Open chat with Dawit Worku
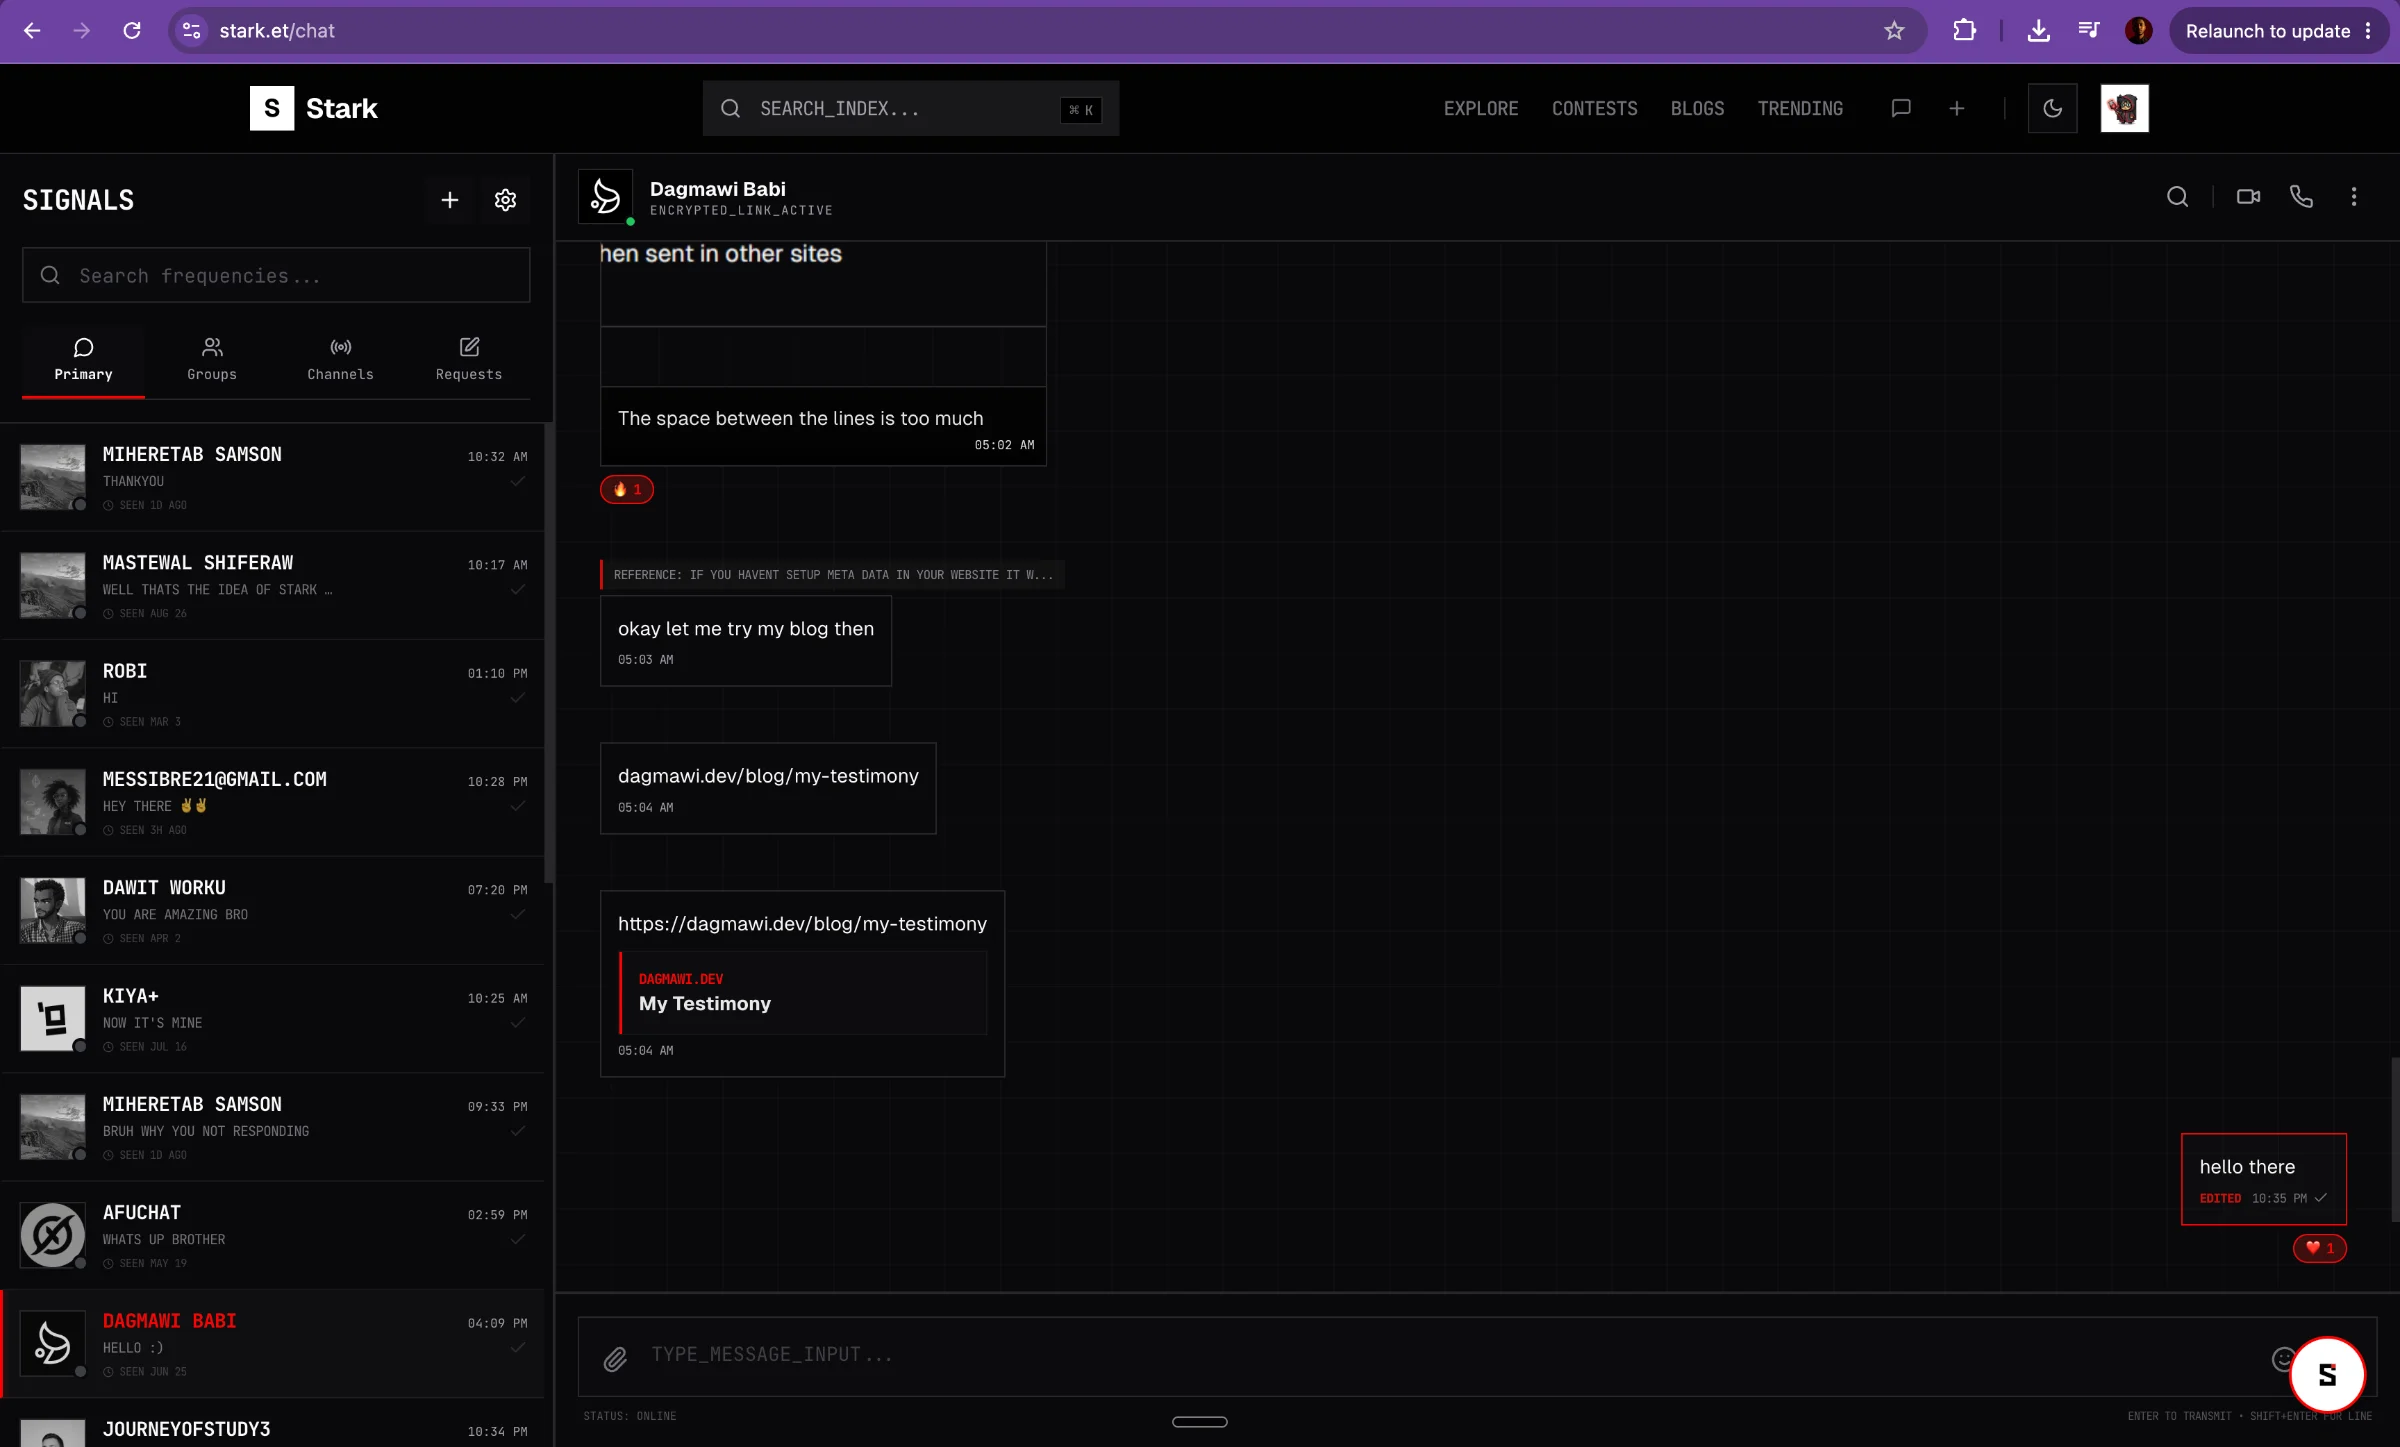This screenshot has height=1447, width=2400. click(273, 911)
